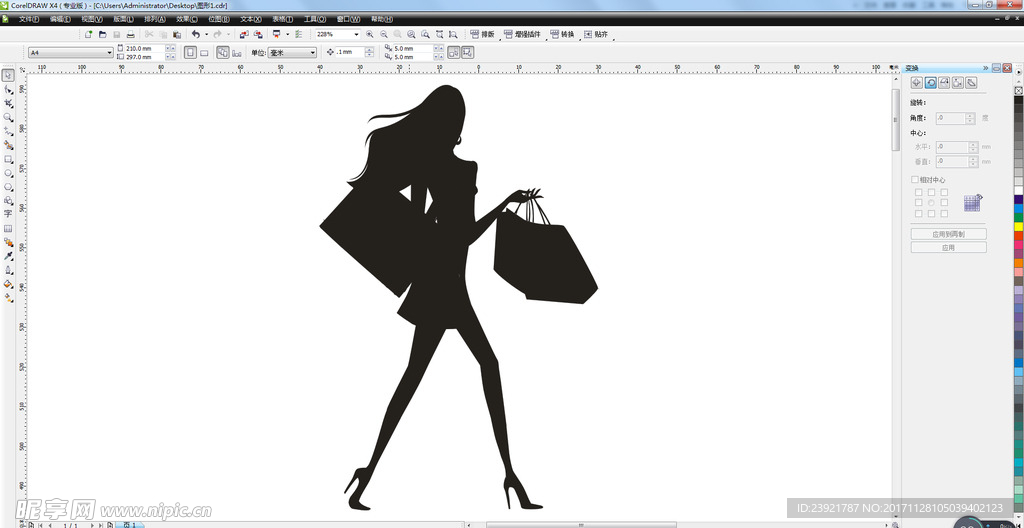Toggle portrait page orientation

coord(190,52)
